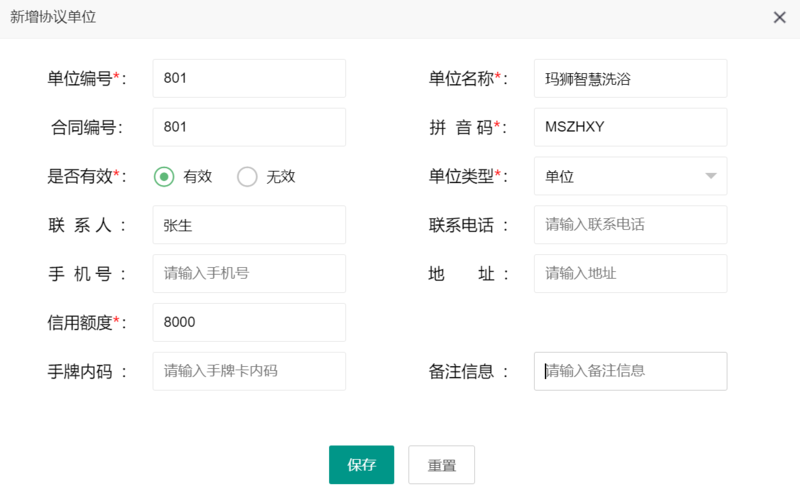Click the 联系电话 label
Image resolution: width=800 pixels, height=495 pixels.
pos(468,225)
